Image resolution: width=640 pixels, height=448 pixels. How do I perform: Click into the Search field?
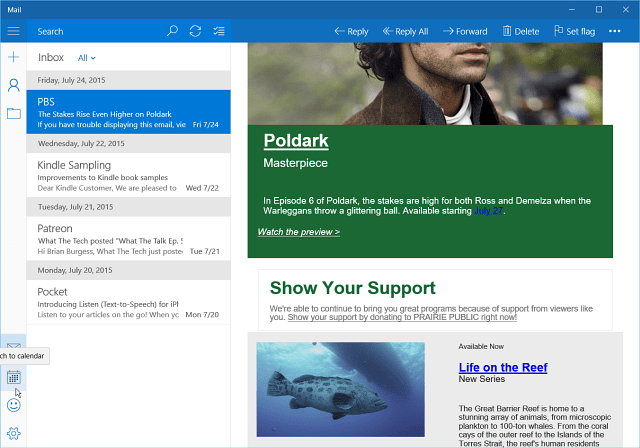tap(97, 31)
